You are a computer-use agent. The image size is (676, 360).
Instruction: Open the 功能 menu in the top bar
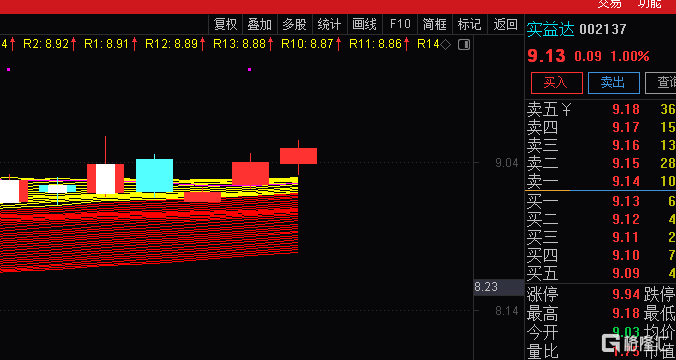pyautogui.click(x=650, y=4)
